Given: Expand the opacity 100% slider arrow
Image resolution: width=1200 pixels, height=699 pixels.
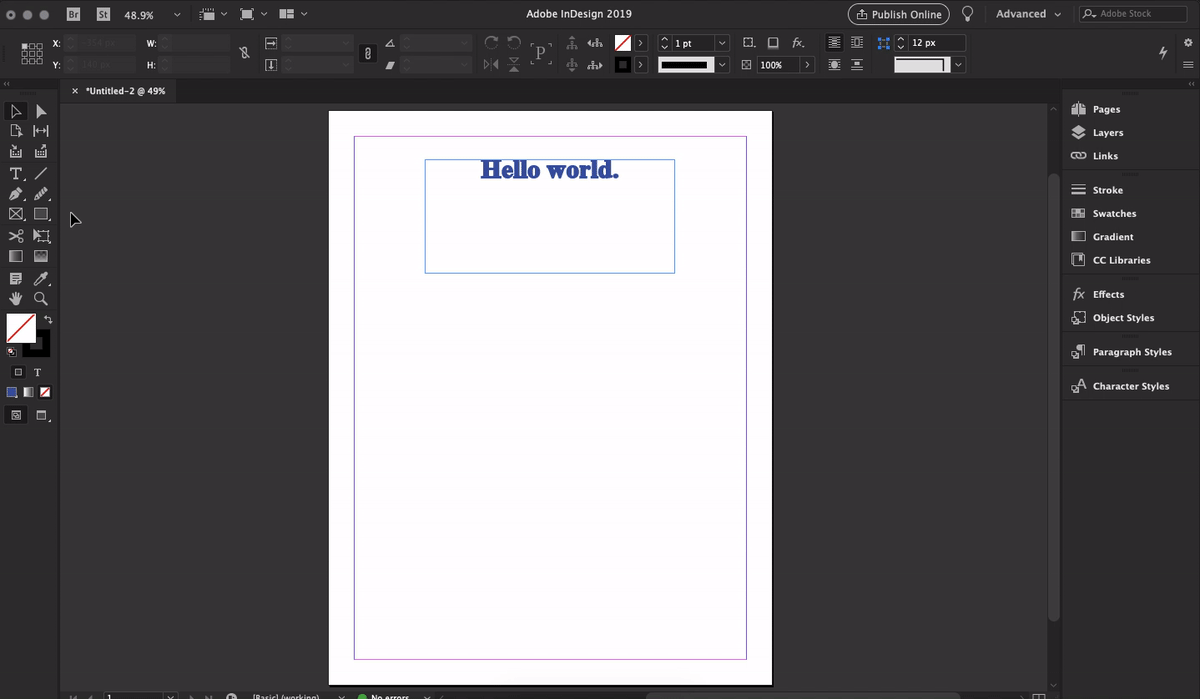Looking at the screenshot, I should (x=806, y=65).
